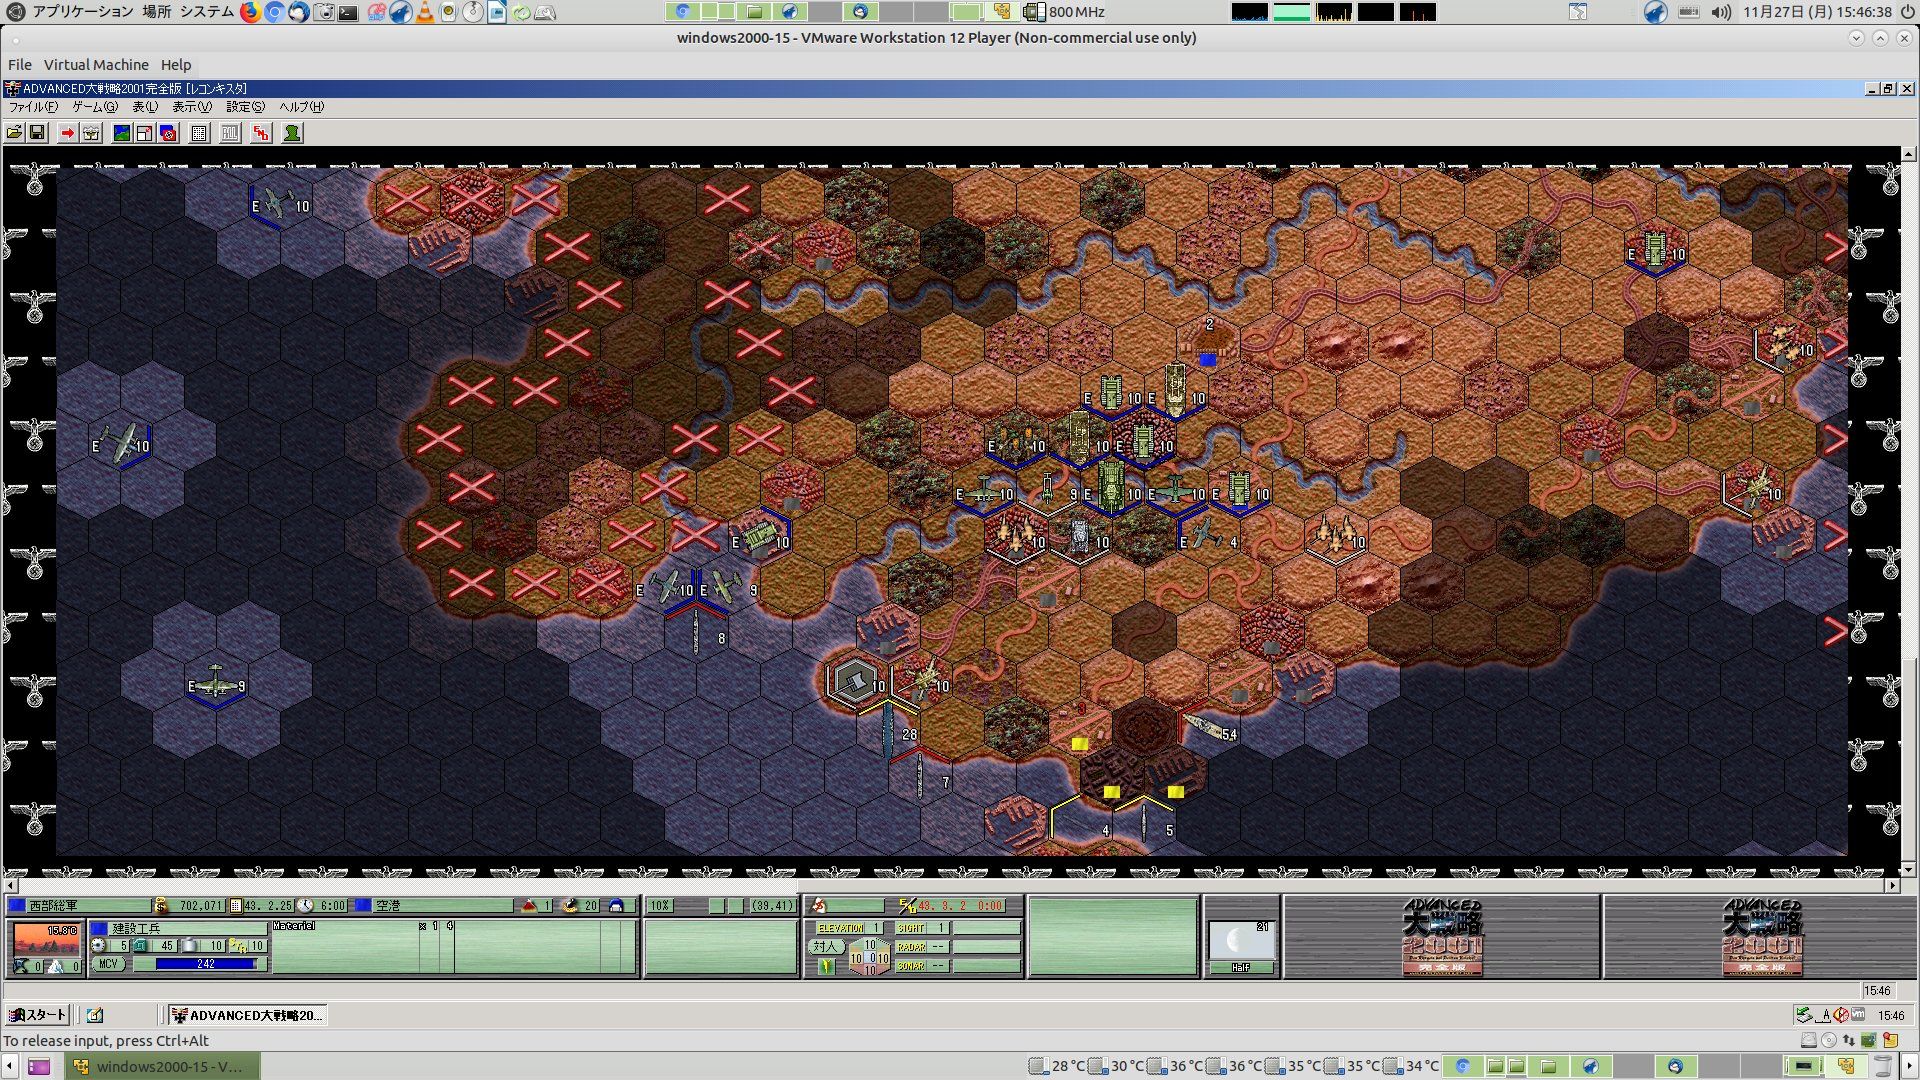This screenshot has width=1920, height=1080.
Task: Click the yellow 対人 weapon icon below
Action: click(826, 966)
